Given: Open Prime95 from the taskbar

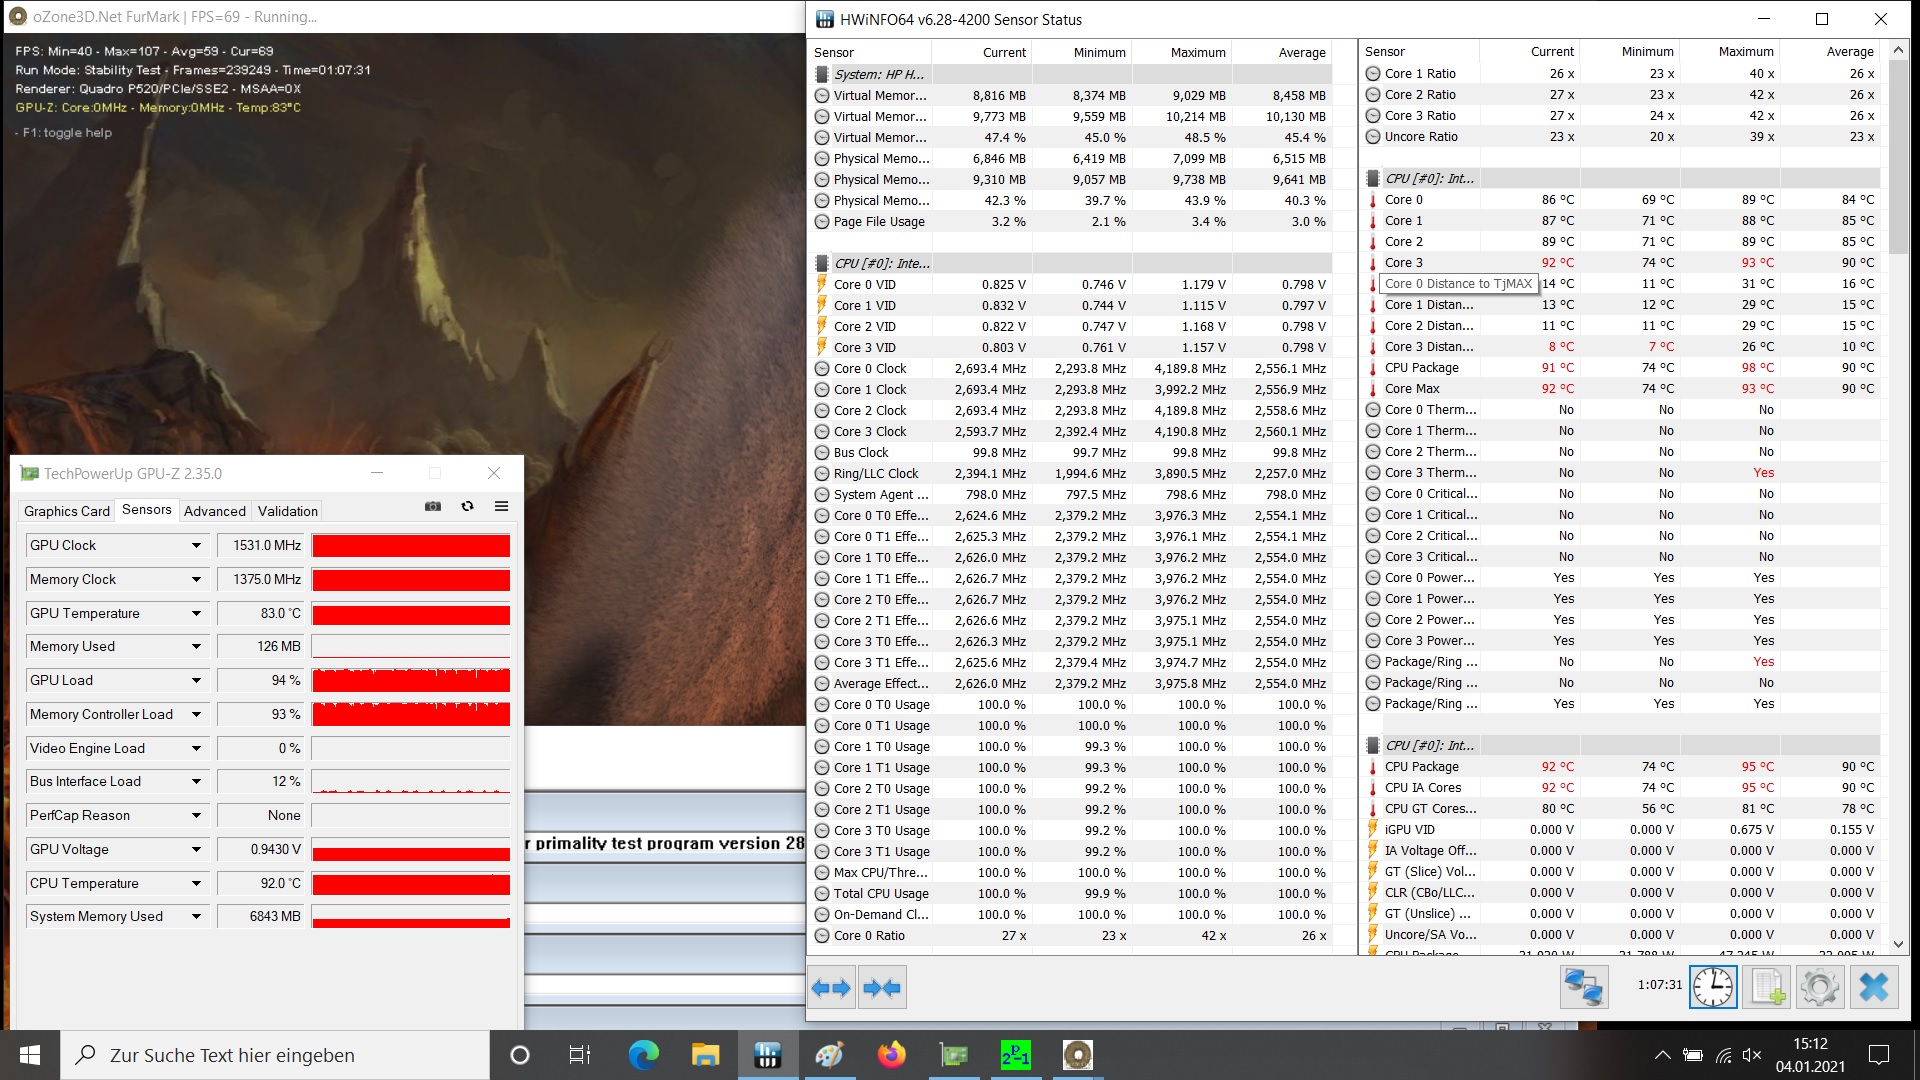Looking at the screenshot, I should point(1015,1055).
